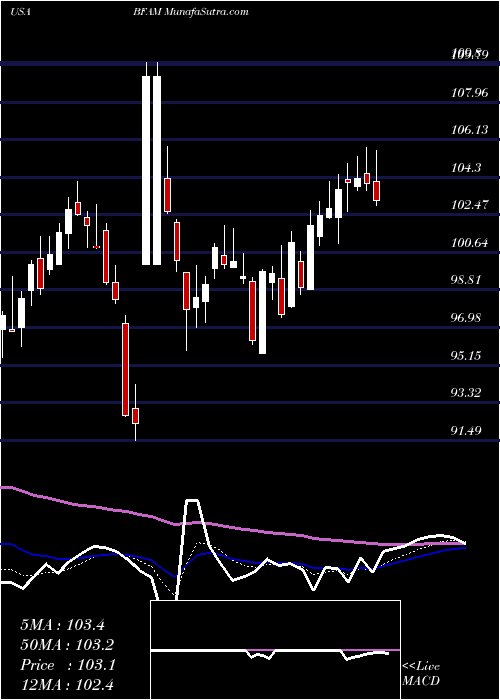
Task: Click the 104.3 price label
Action: pos(467,168)
